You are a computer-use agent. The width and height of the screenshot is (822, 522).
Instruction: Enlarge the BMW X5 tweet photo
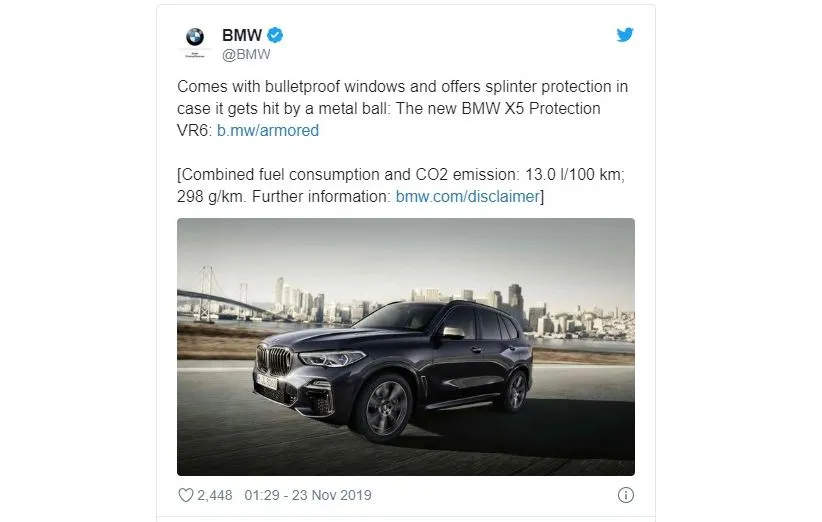coord(406,347)
